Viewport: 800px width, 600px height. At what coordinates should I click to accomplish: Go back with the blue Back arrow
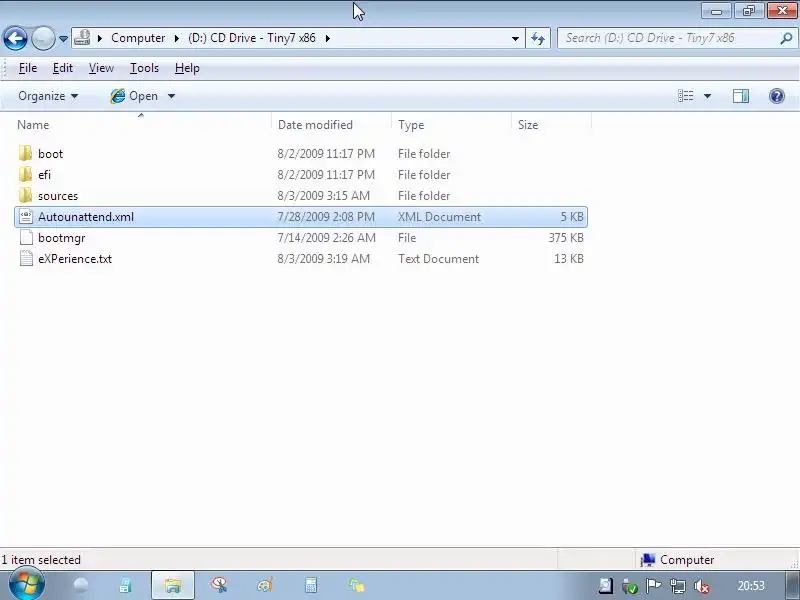15,38
